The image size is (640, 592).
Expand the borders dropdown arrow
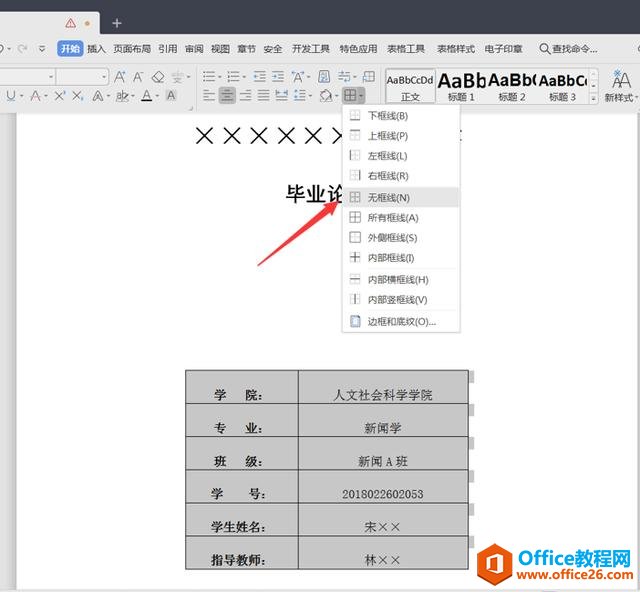coord(361,96)
